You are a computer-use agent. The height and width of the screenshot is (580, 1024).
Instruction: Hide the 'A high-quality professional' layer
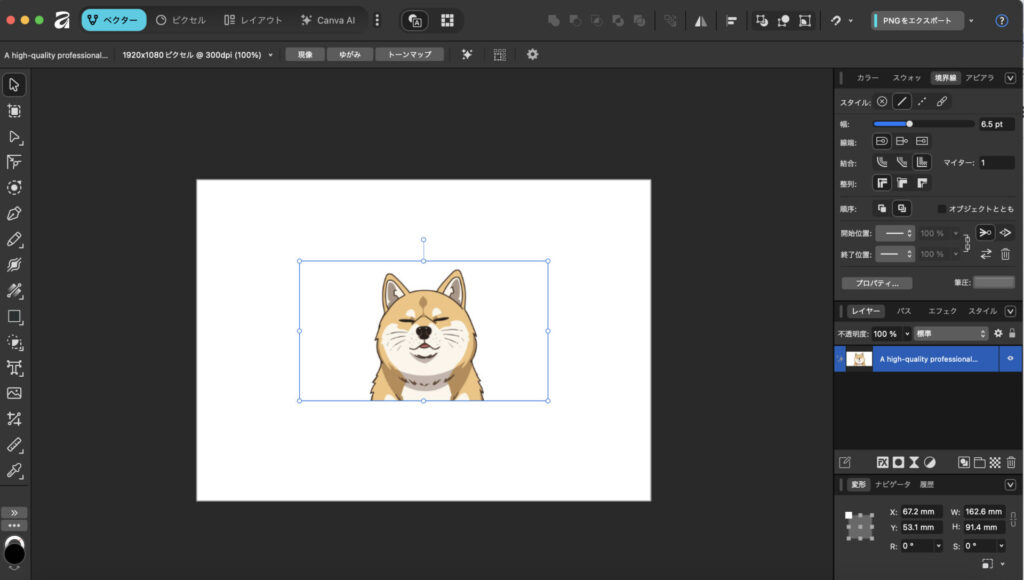(x=1010, y=358)
